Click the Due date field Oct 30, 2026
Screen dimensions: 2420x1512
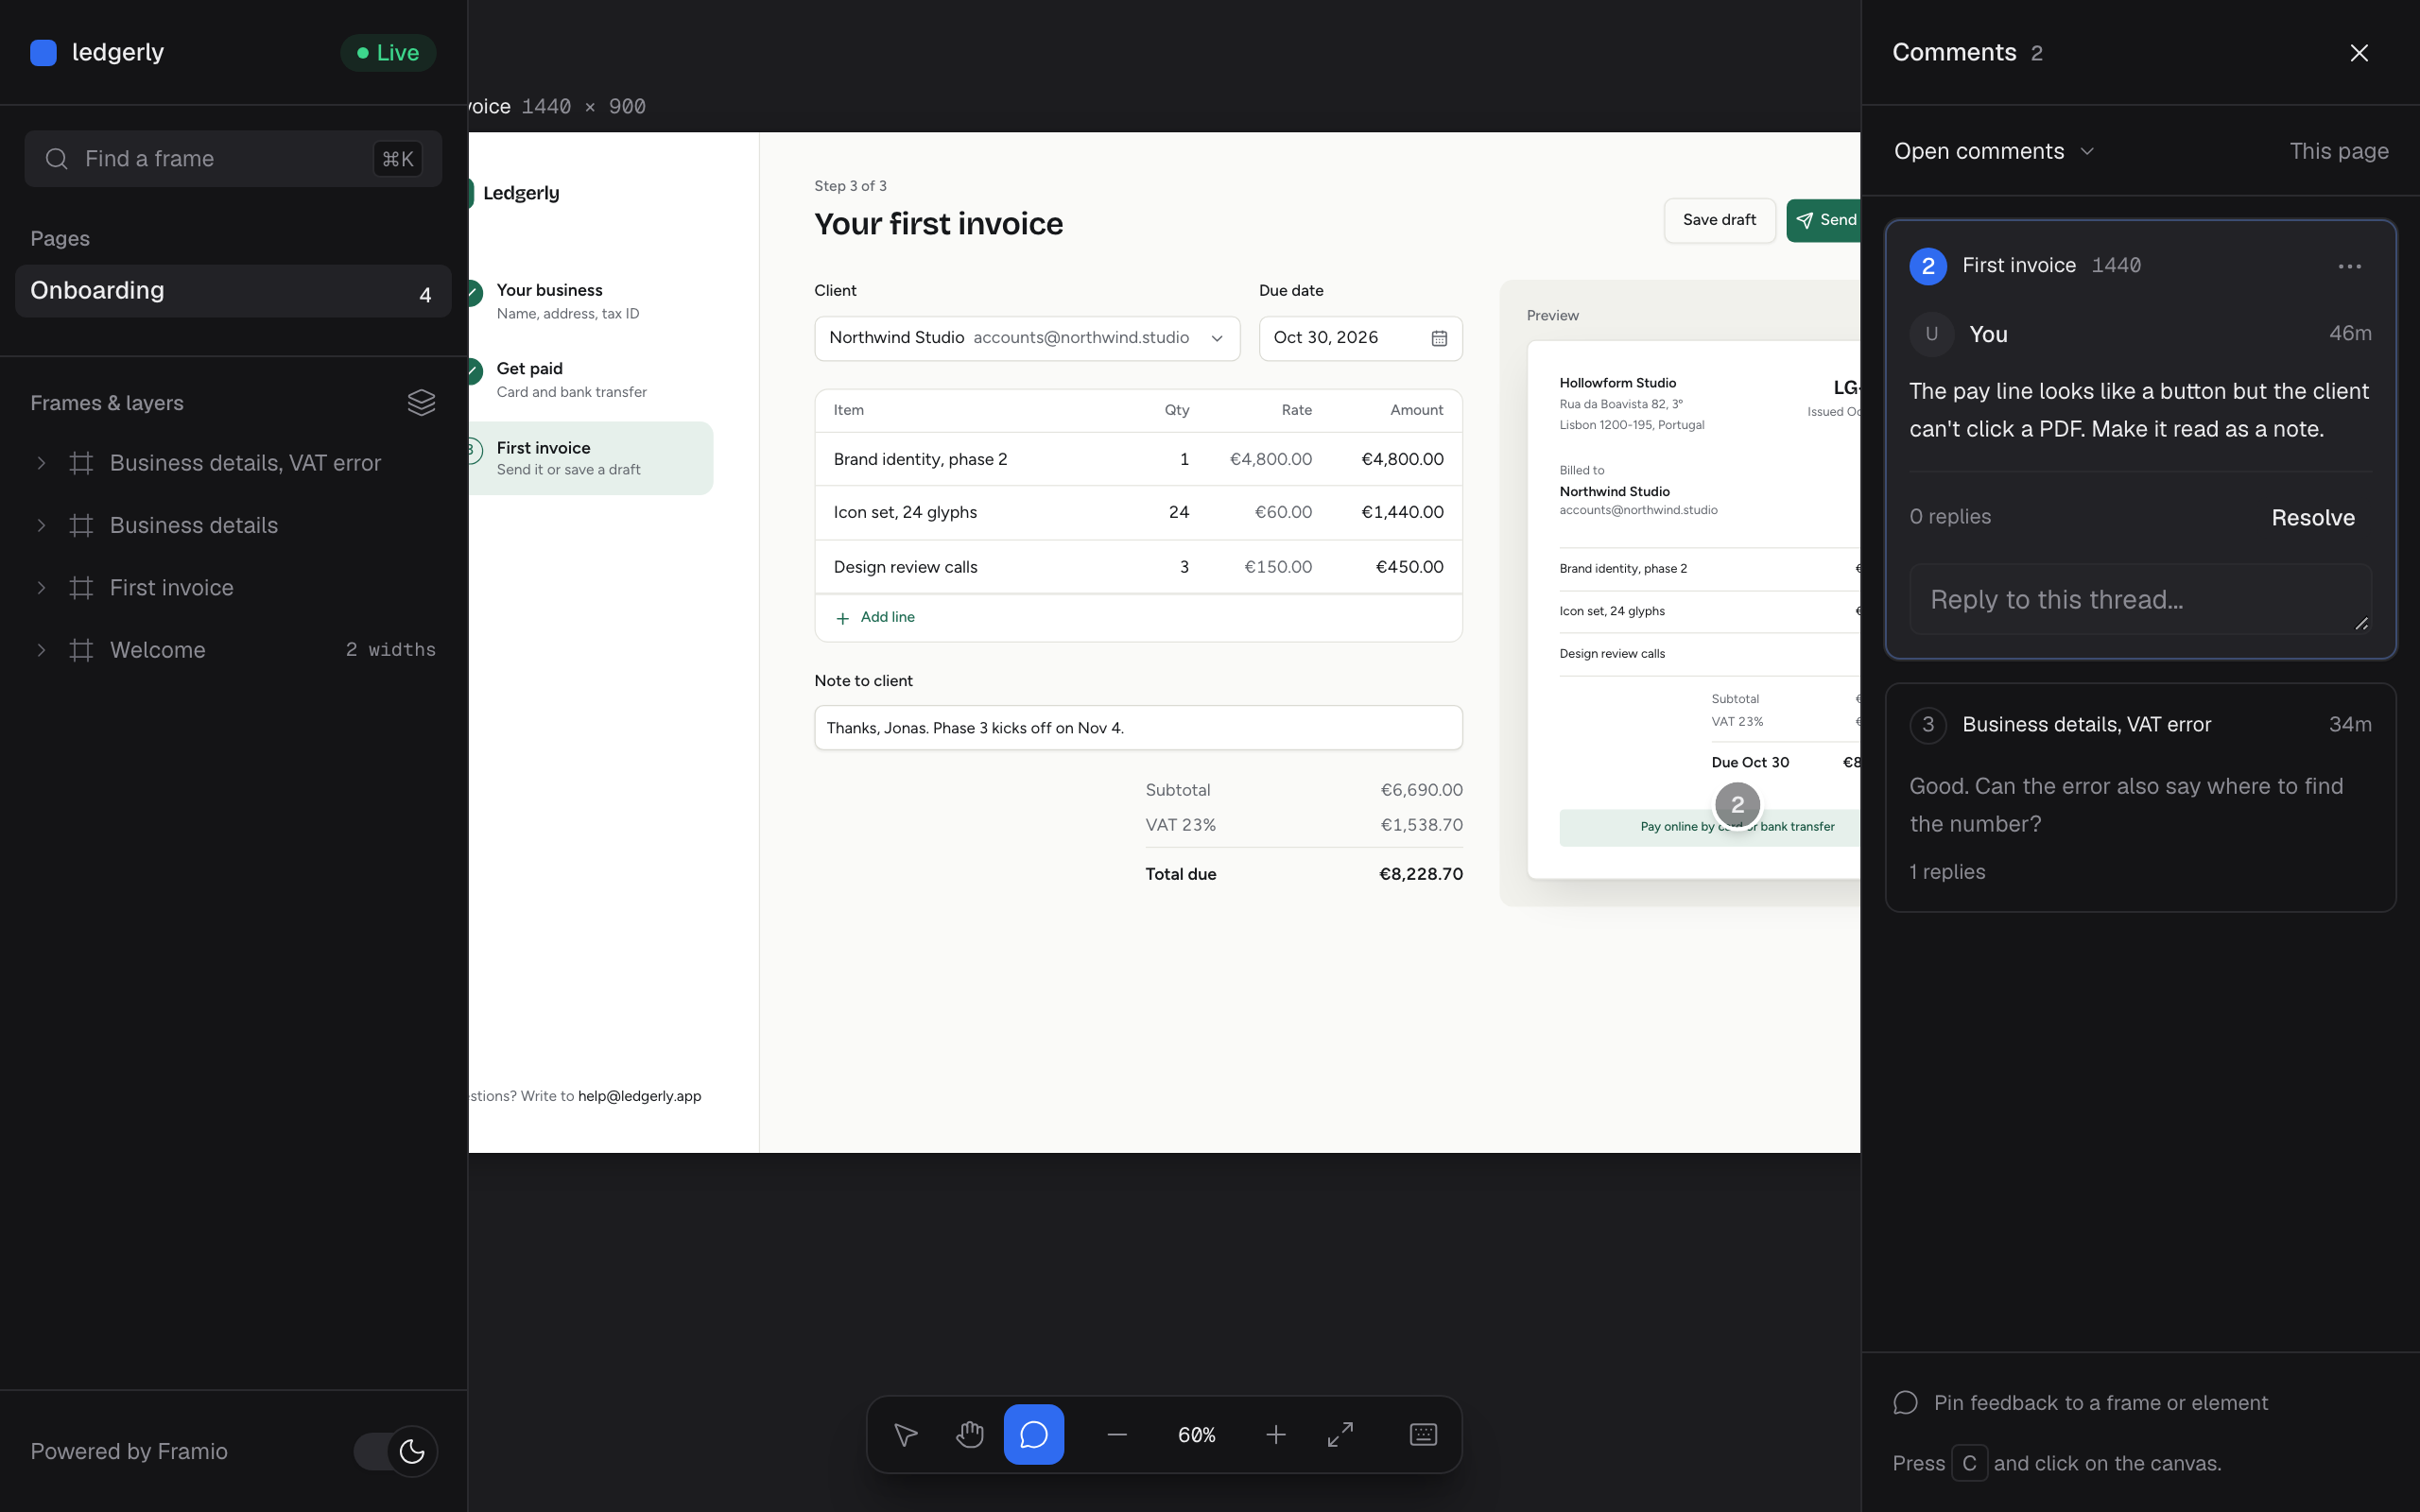[x=1360, y=338]
